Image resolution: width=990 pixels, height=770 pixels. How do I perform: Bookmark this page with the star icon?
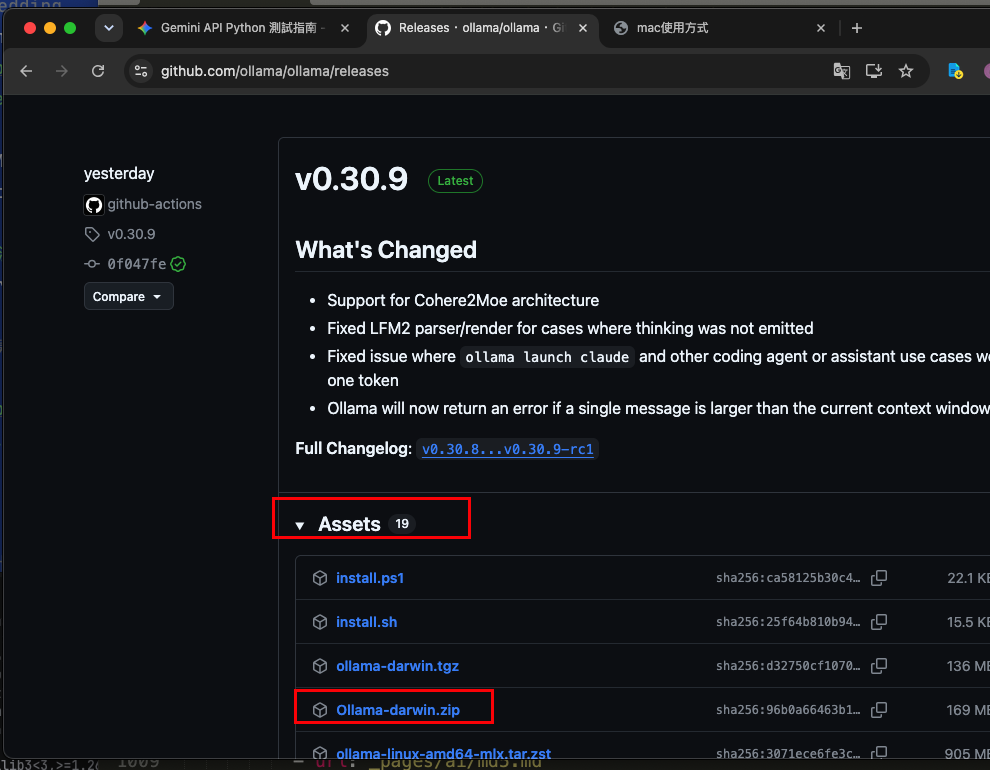pyautogui.click(x=906, y=71)
